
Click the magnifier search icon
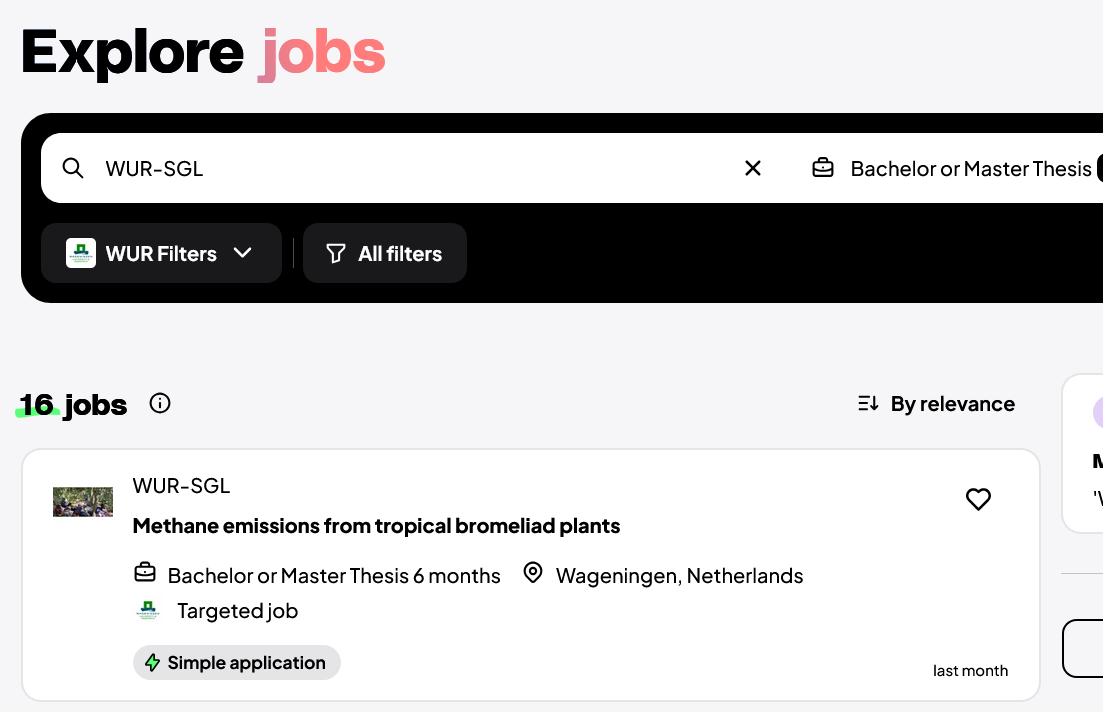[x=73, y=168]
